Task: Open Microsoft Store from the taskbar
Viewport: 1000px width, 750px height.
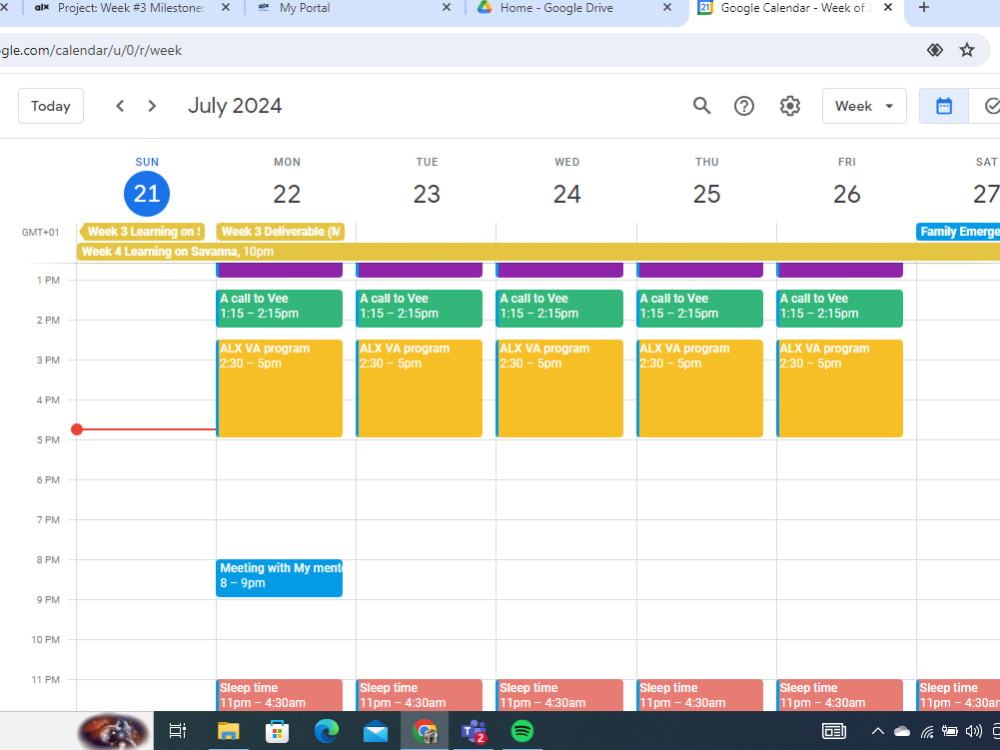Action: pos(277,731)
